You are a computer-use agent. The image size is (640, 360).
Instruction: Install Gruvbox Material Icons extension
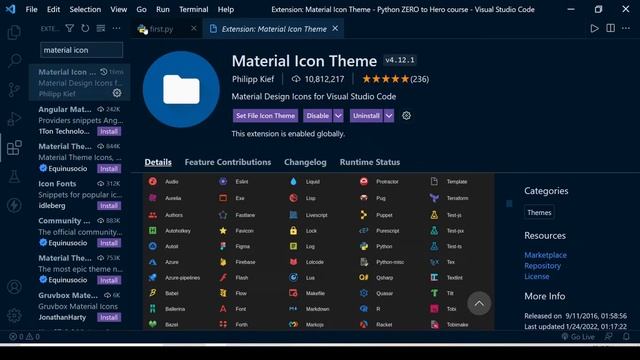109,317
